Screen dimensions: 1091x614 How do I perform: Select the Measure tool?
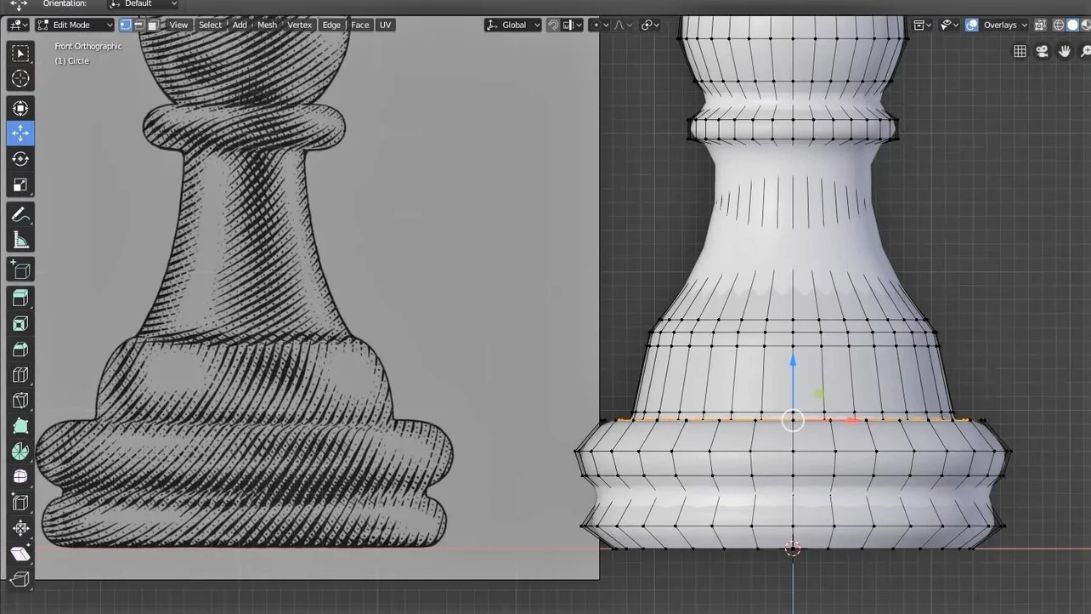pos(20,240)
